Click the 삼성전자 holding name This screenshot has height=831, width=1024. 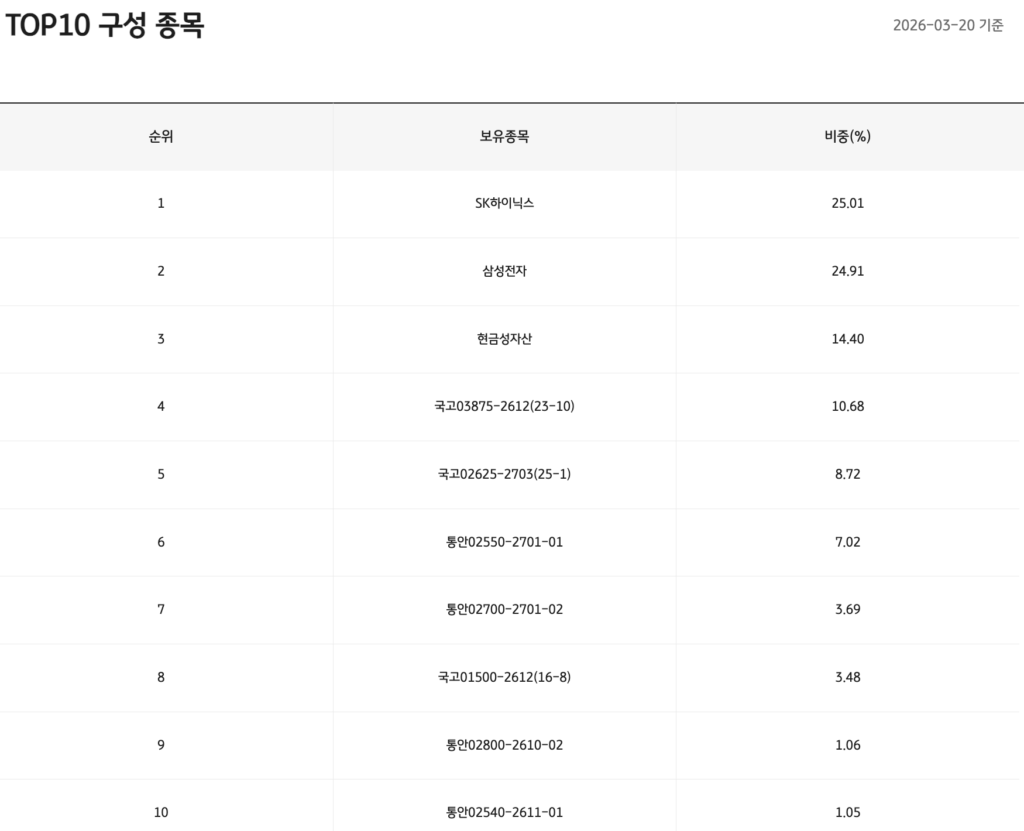(504, 271)
